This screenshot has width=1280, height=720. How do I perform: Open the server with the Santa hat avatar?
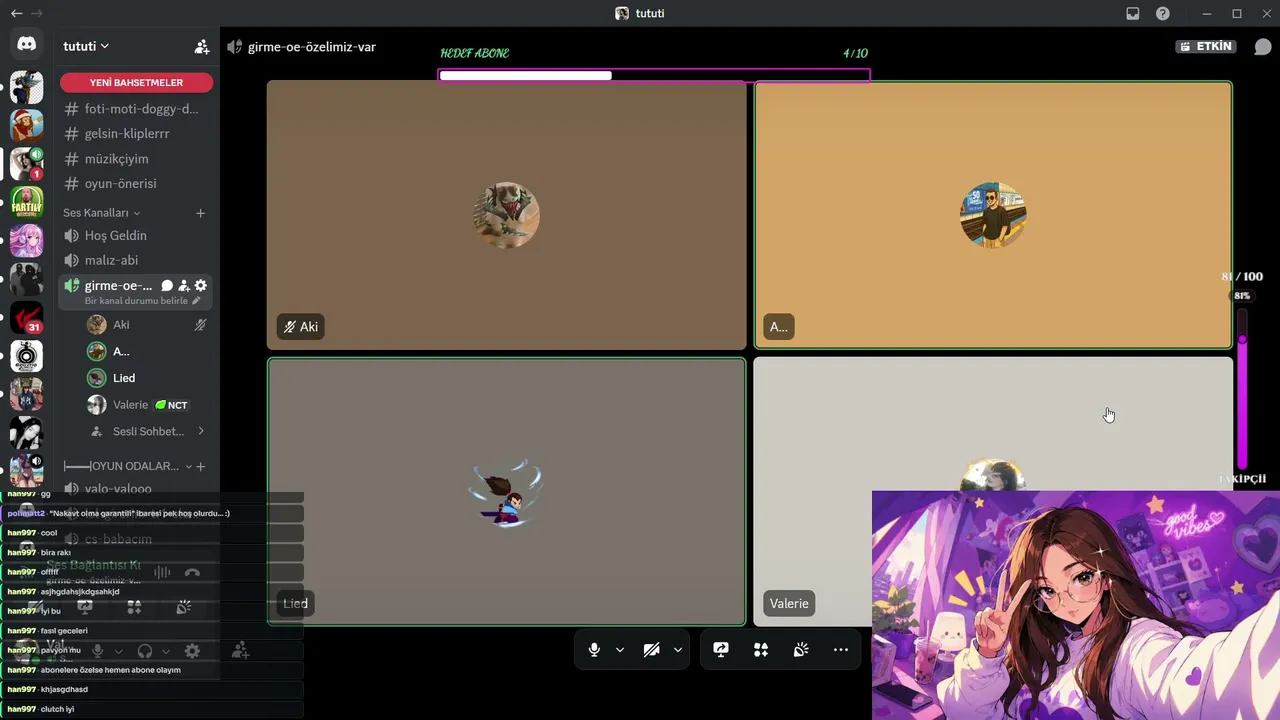point(26,125)
